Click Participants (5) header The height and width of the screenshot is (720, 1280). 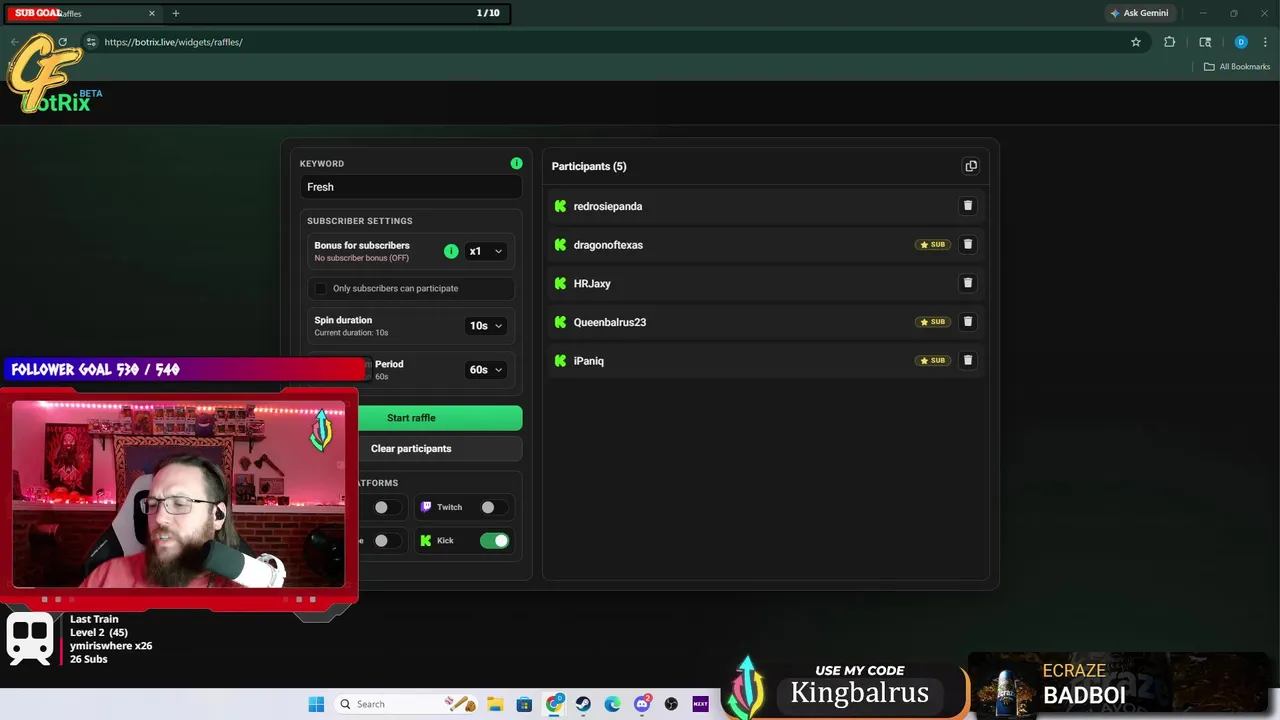coord(589,166)
